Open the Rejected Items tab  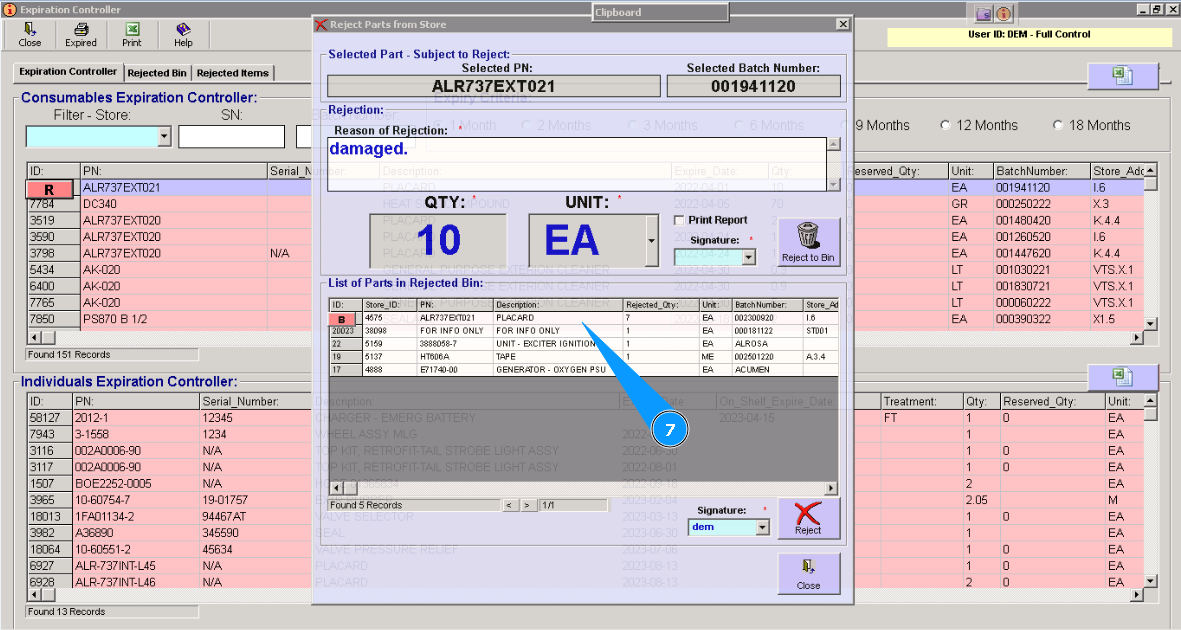click(233, 73)
